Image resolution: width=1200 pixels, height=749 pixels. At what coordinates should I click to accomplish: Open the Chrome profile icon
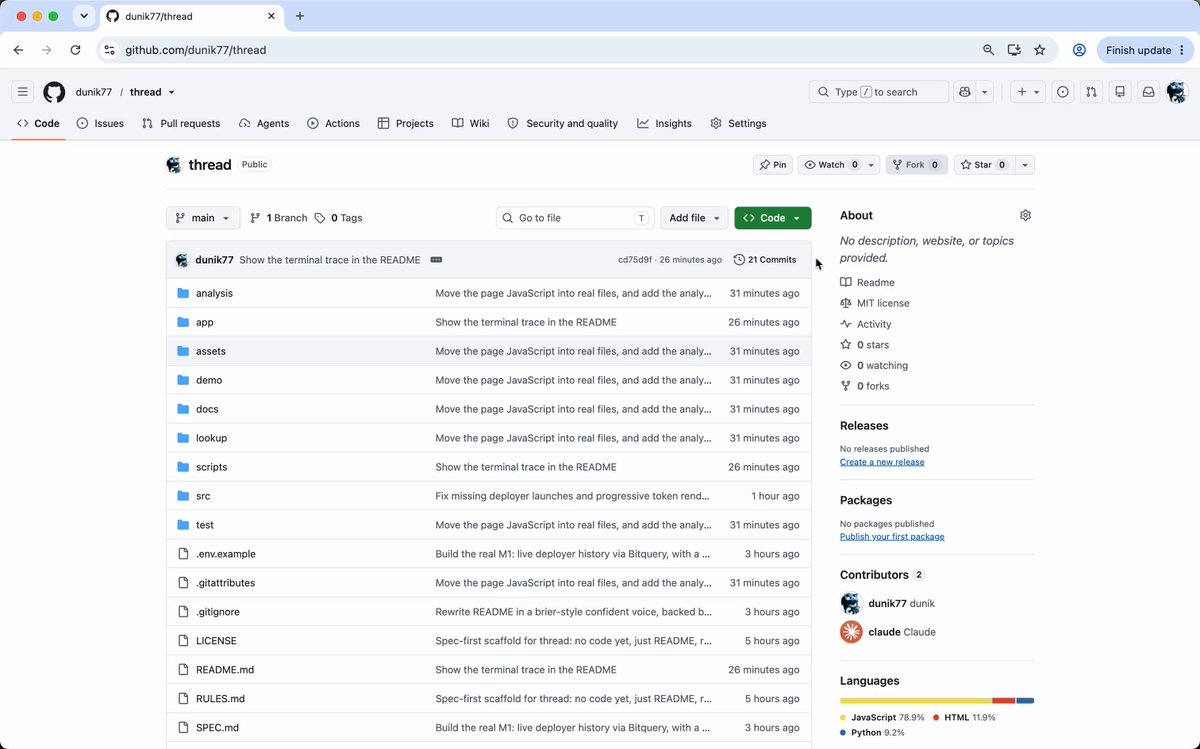1080,50
